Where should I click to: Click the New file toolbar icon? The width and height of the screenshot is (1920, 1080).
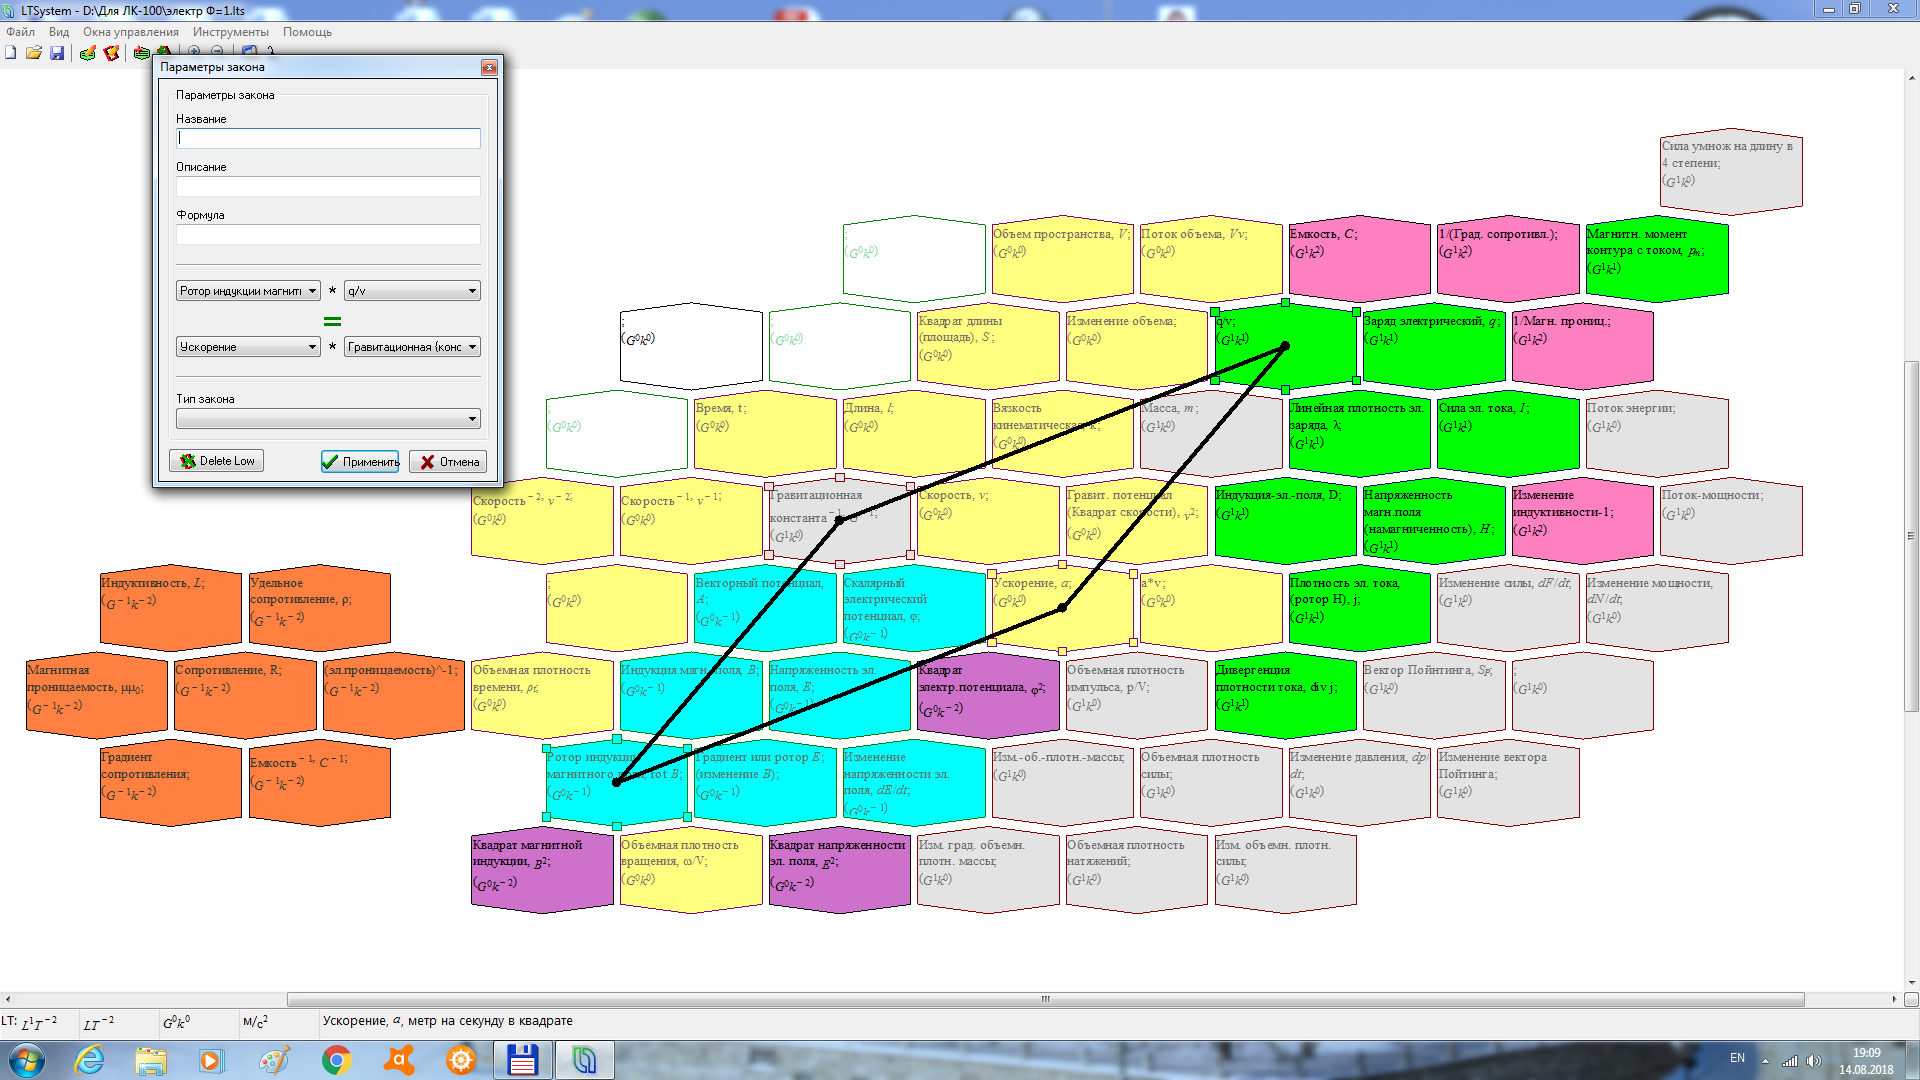coord(11,53)
